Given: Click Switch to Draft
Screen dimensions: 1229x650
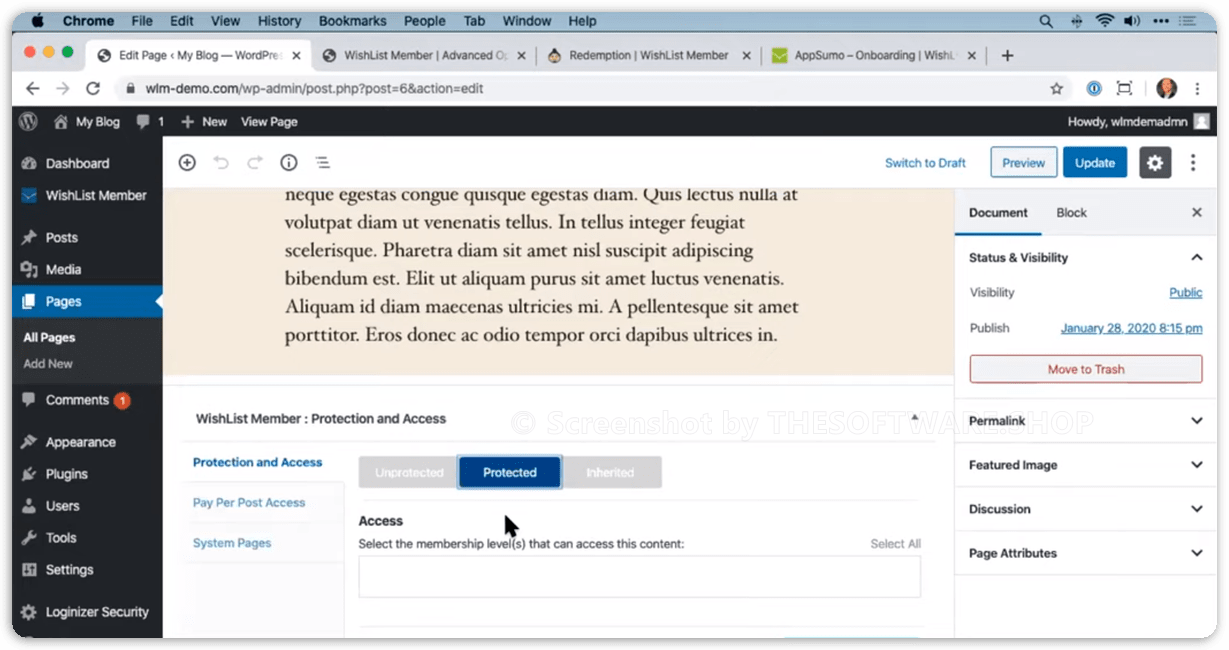Looking at the screenshot, I should click(925, 163).
